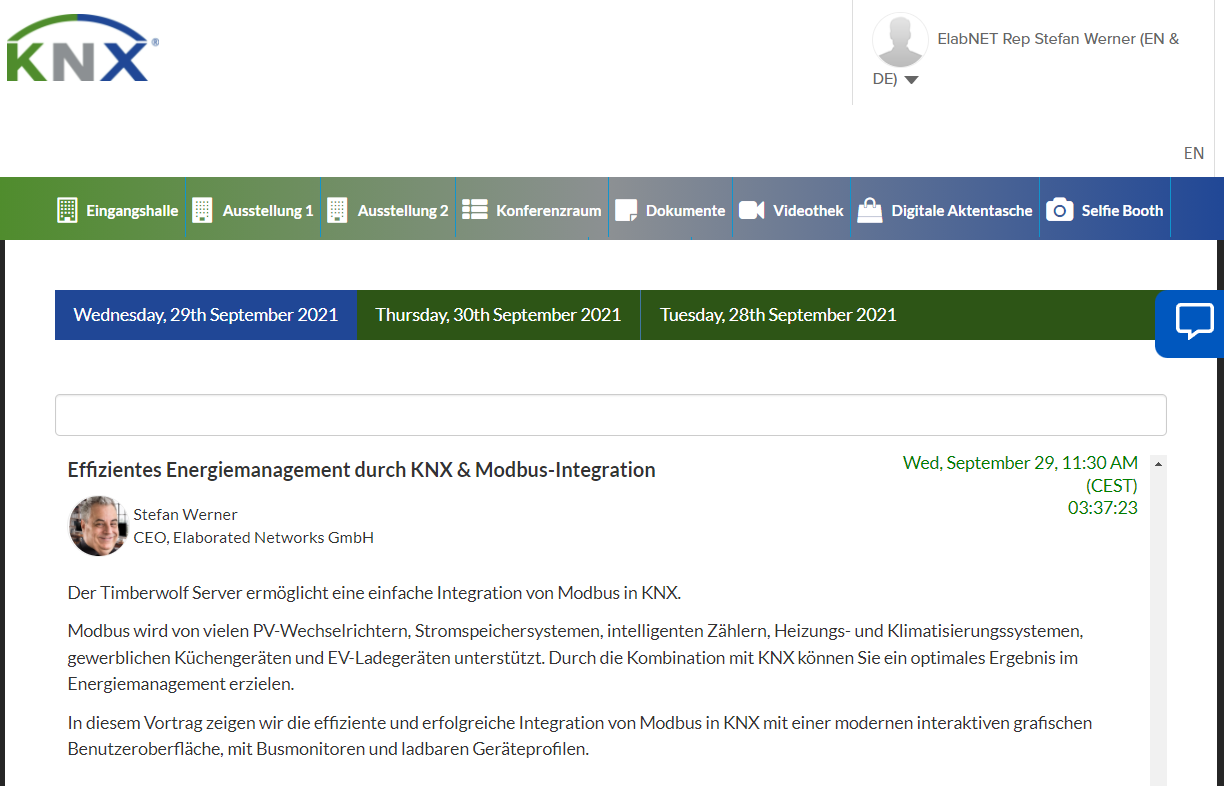
Task: Click the countdown 03:37:23
Action: (x=1103, y=508)
